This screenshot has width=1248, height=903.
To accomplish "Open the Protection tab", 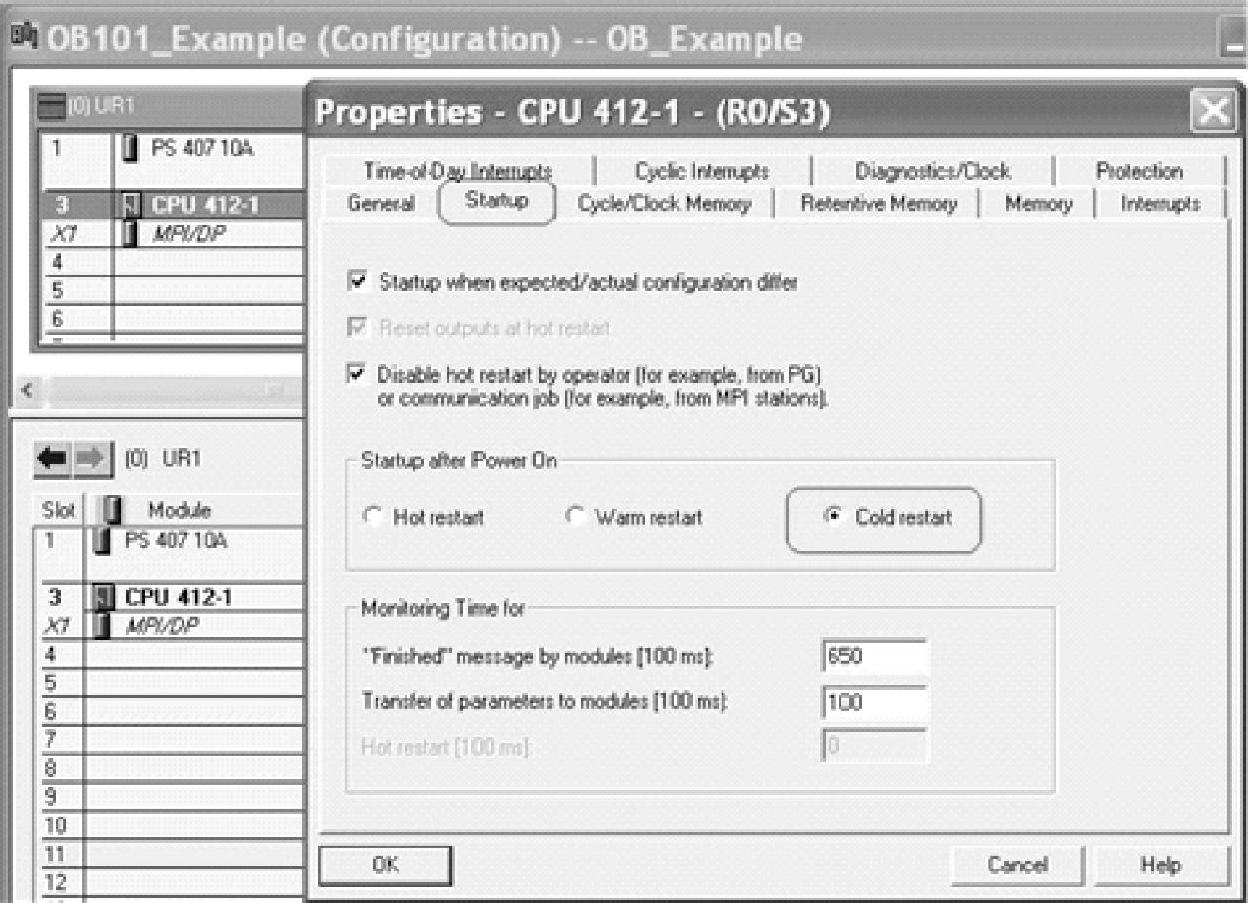I will (x=1138, y=171).
